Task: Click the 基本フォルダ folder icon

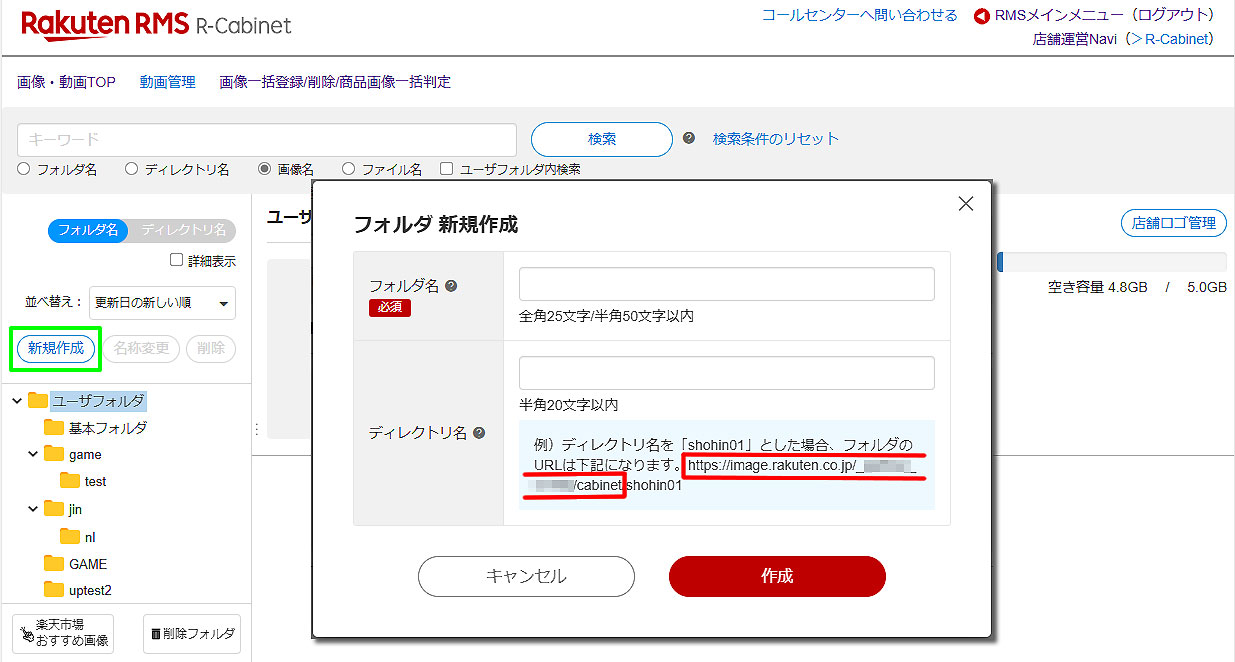Action: (x=54, y=427)
